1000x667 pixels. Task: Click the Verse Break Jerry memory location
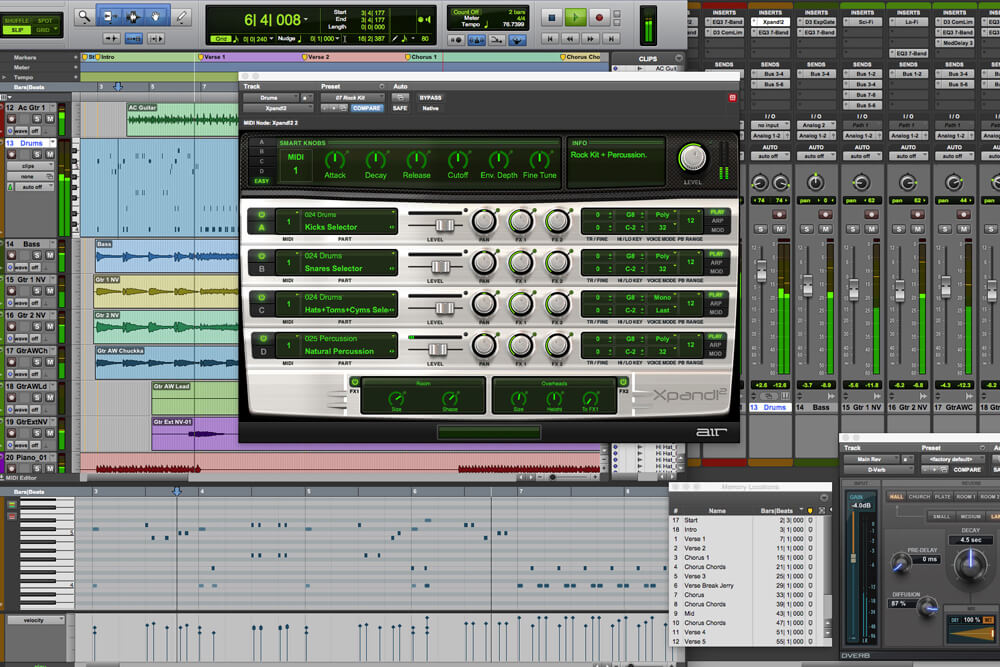[743, 585]
